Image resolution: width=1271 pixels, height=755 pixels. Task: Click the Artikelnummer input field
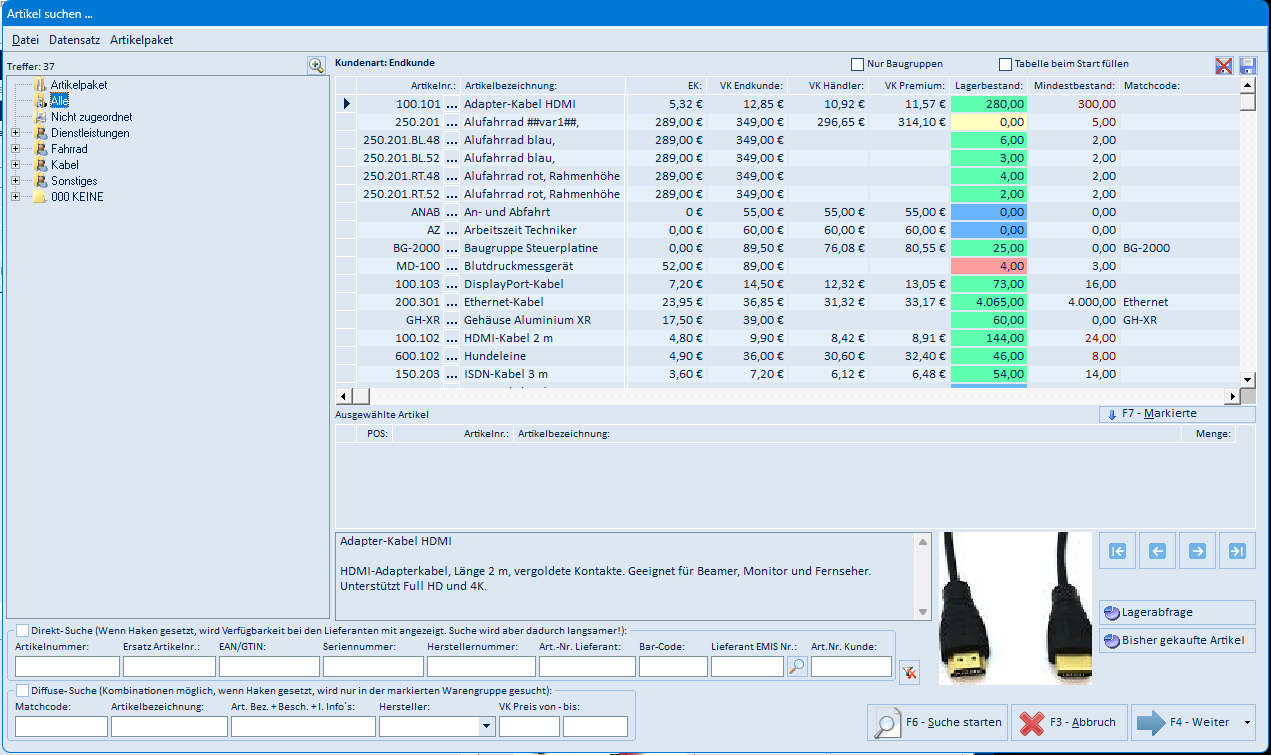coord(68,667)
